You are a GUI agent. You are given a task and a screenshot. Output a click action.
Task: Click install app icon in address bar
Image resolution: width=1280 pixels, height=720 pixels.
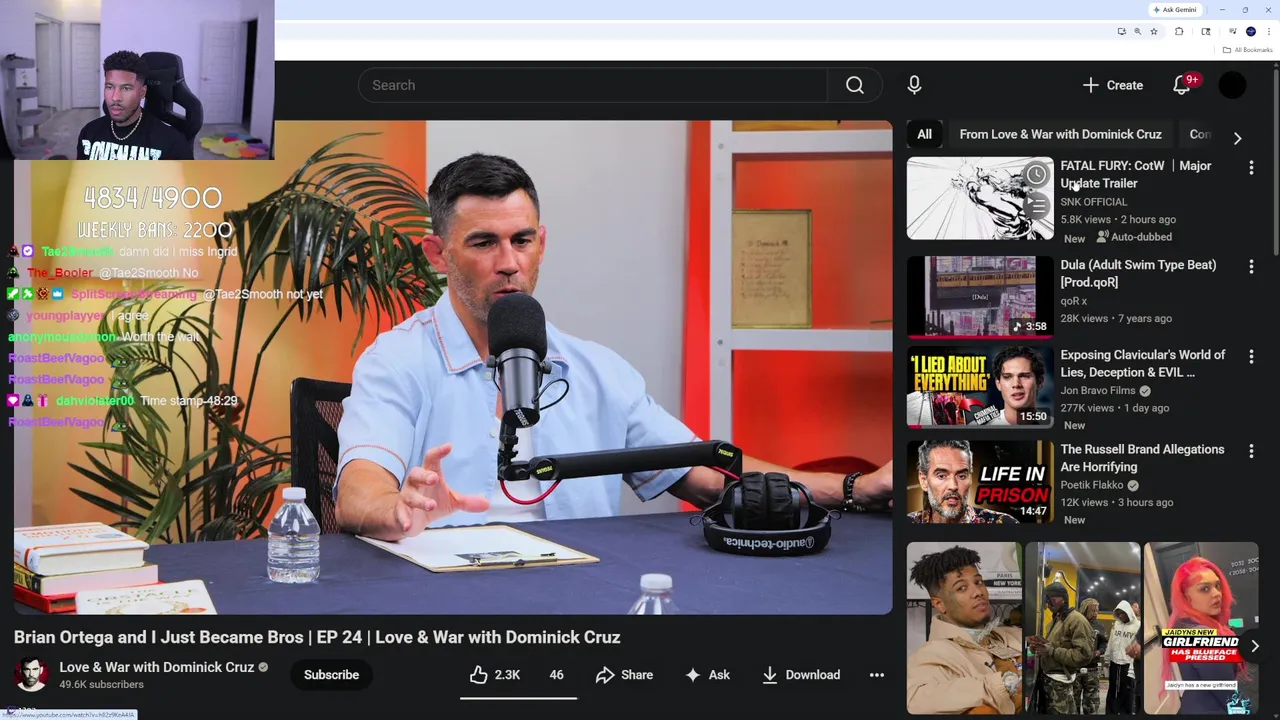click(1121, 32)
